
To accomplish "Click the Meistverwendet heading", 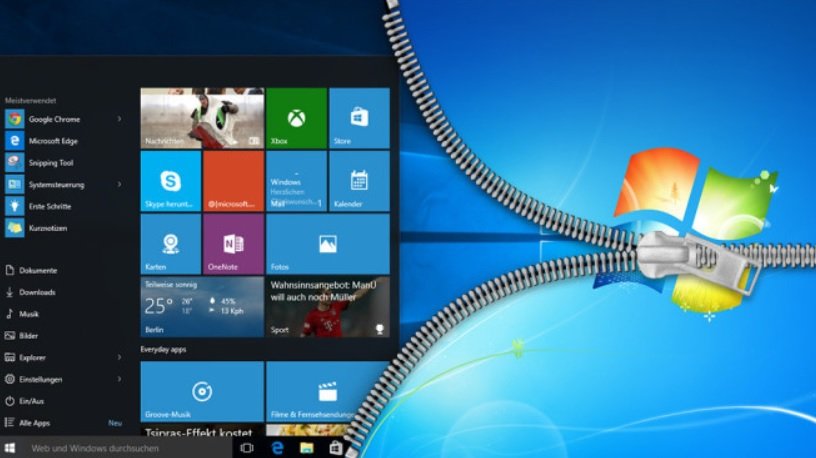I will click(31, 100).
